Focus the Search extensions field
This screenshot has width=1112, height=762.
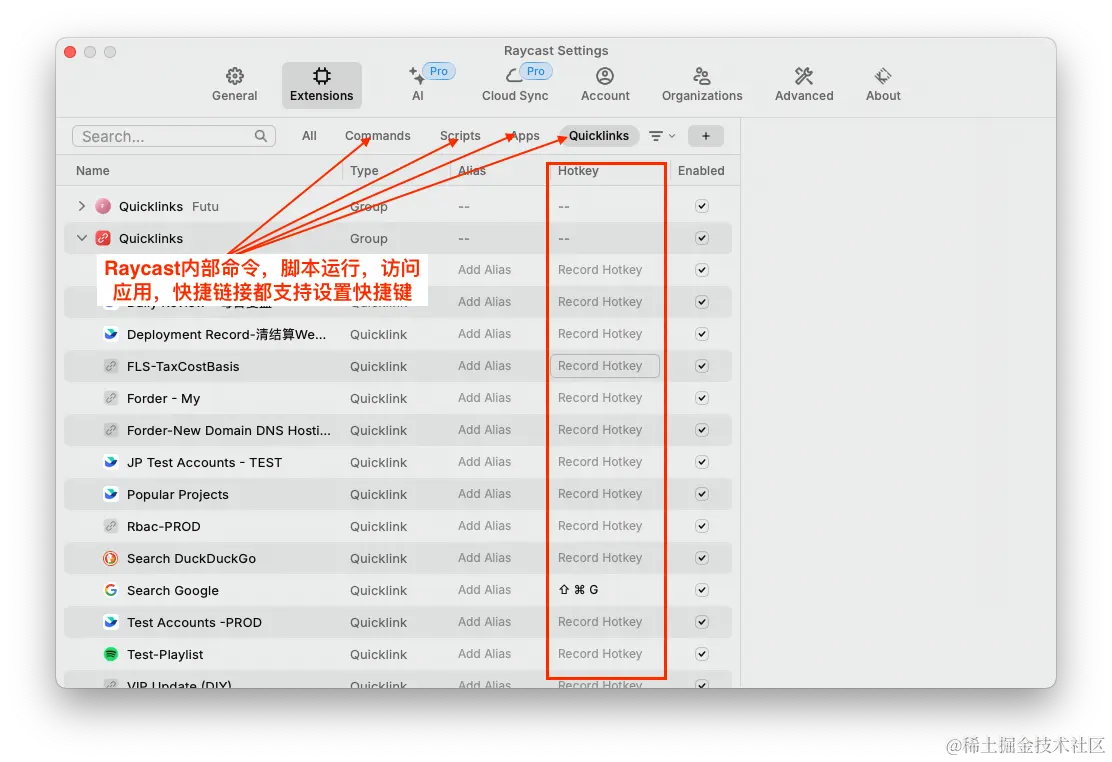[174, 136]
